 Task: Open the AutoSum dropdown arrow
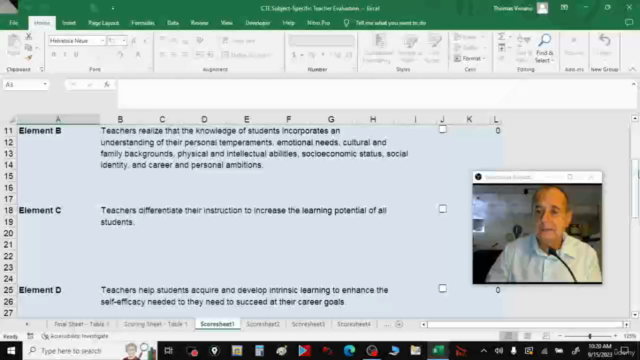[509, 37]
